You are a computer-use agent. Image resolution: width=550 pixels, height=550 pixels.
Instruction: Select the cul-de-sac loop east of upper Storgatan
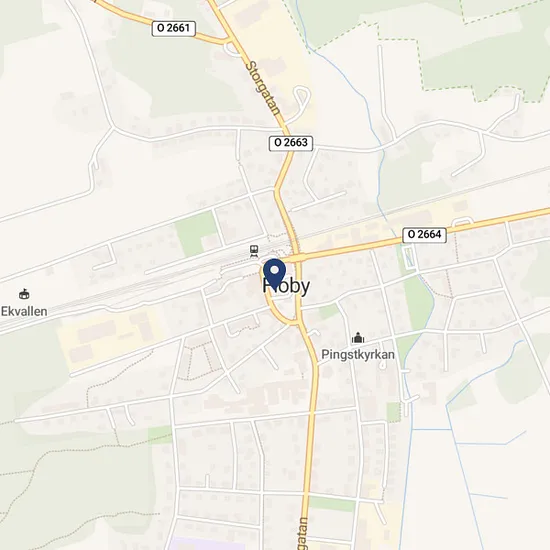301,95
